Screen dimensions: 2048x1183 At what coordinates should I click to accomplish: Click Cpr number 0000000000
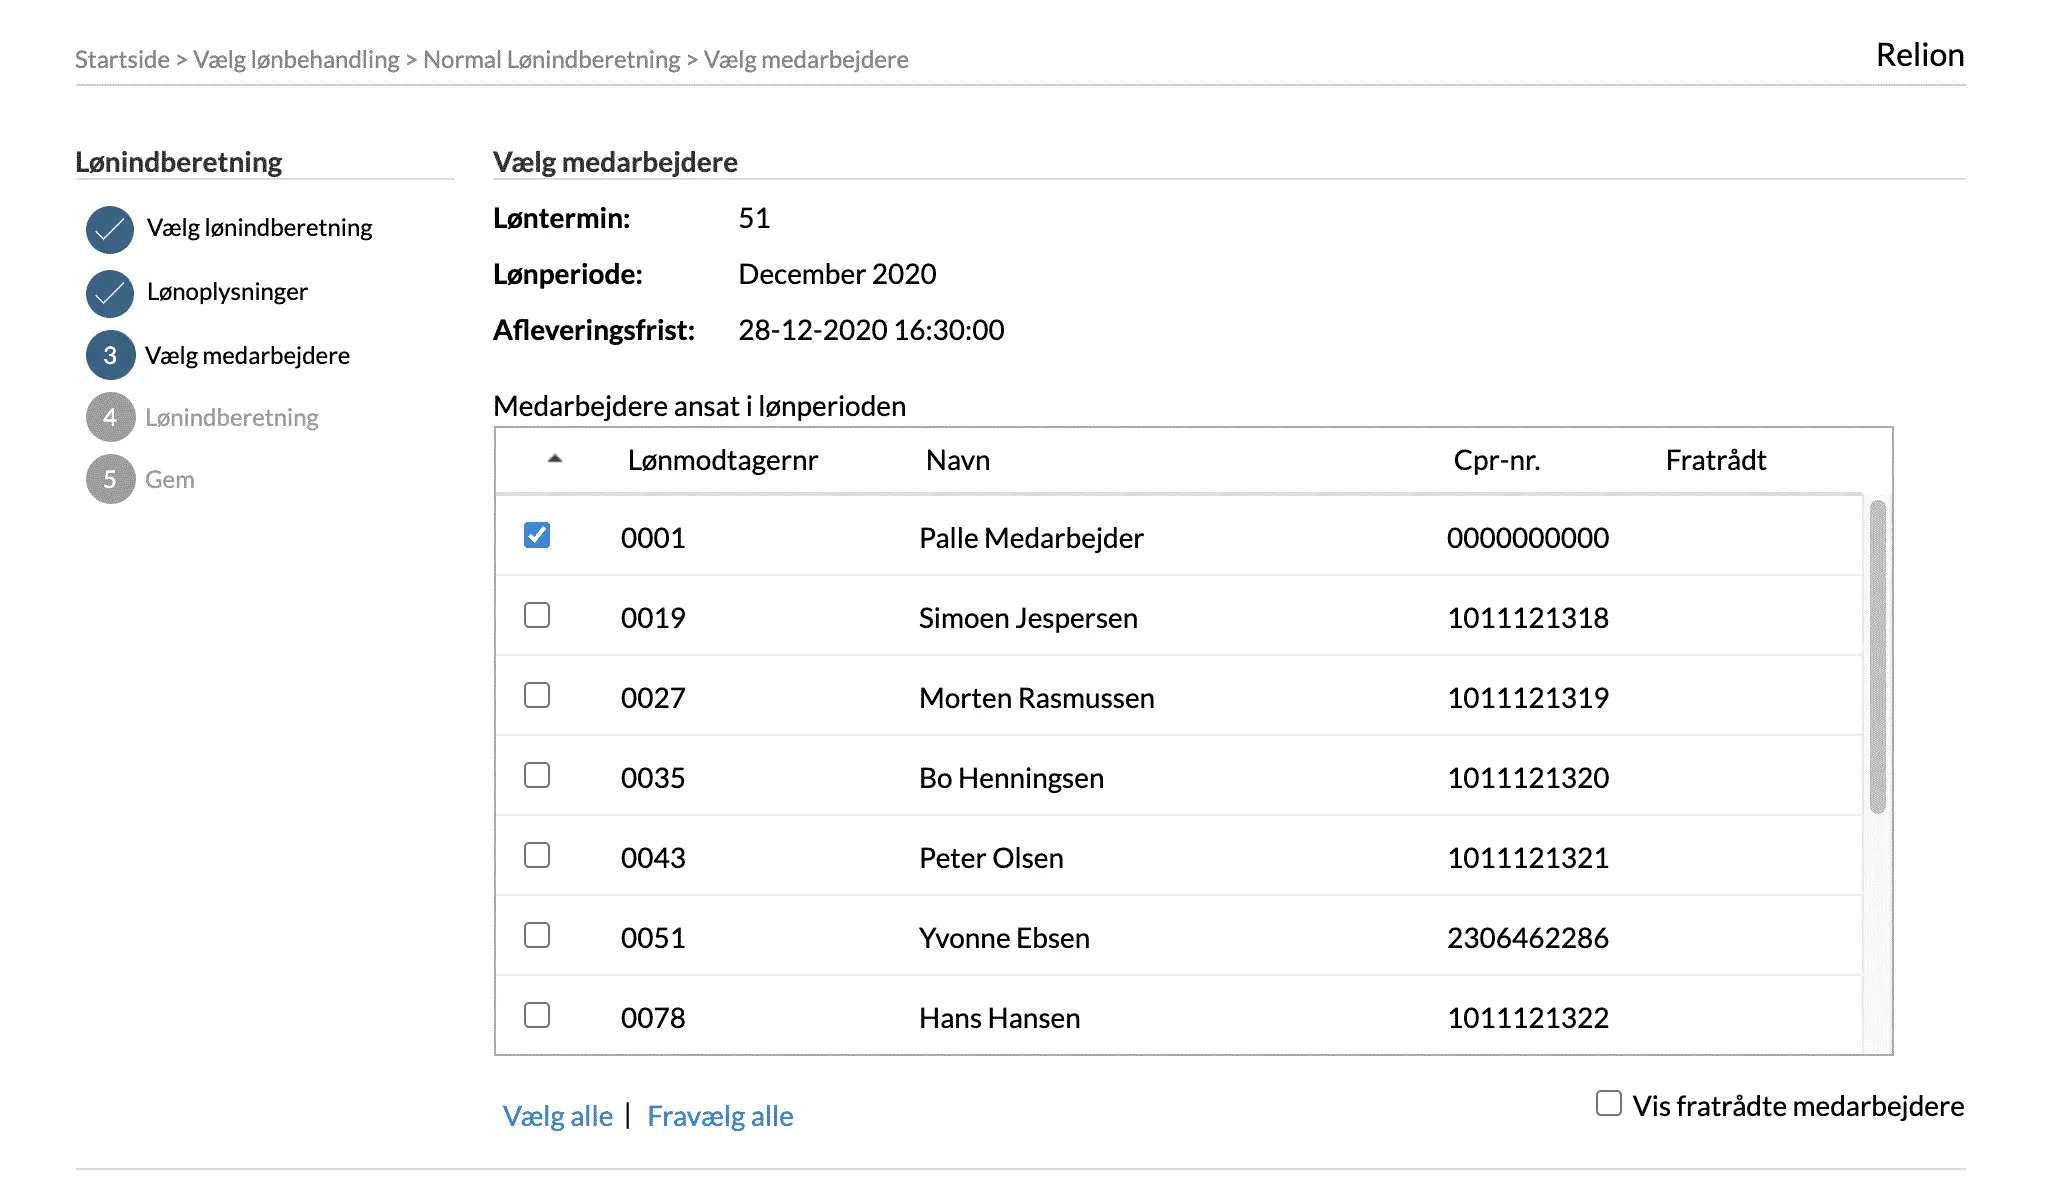click(x=1528, y=538)
